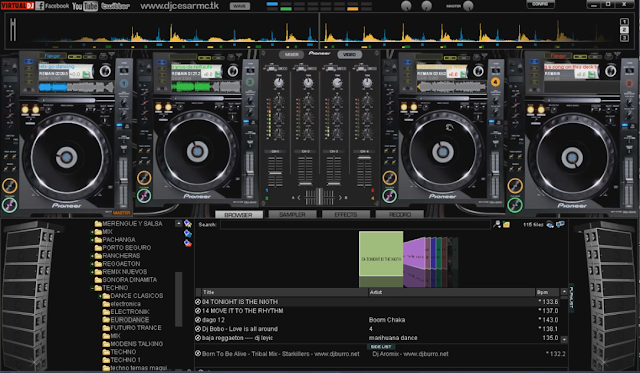Open the Facebook icon in title bar
This screenshot has height=373, width=640.
click(40, 6)
